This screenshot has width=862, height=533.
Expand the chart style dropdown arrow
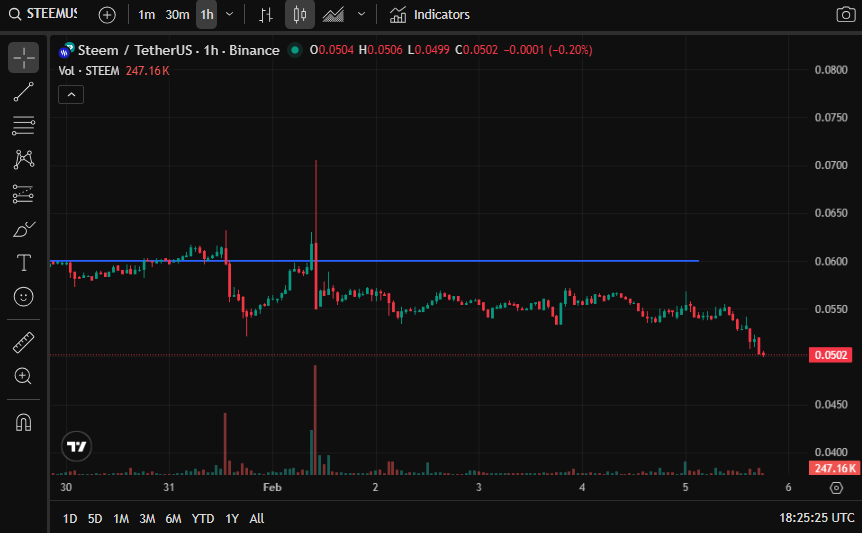361,14
